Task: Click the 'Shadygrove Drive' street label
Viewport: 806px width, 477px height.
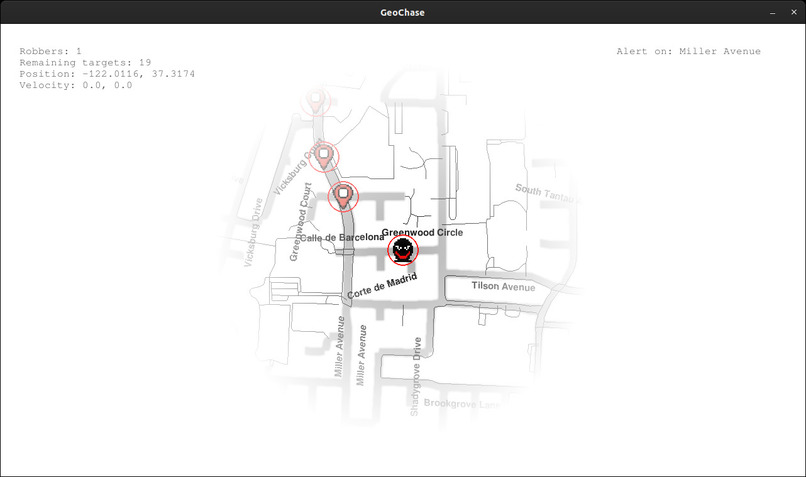Action: coord(416,377)
